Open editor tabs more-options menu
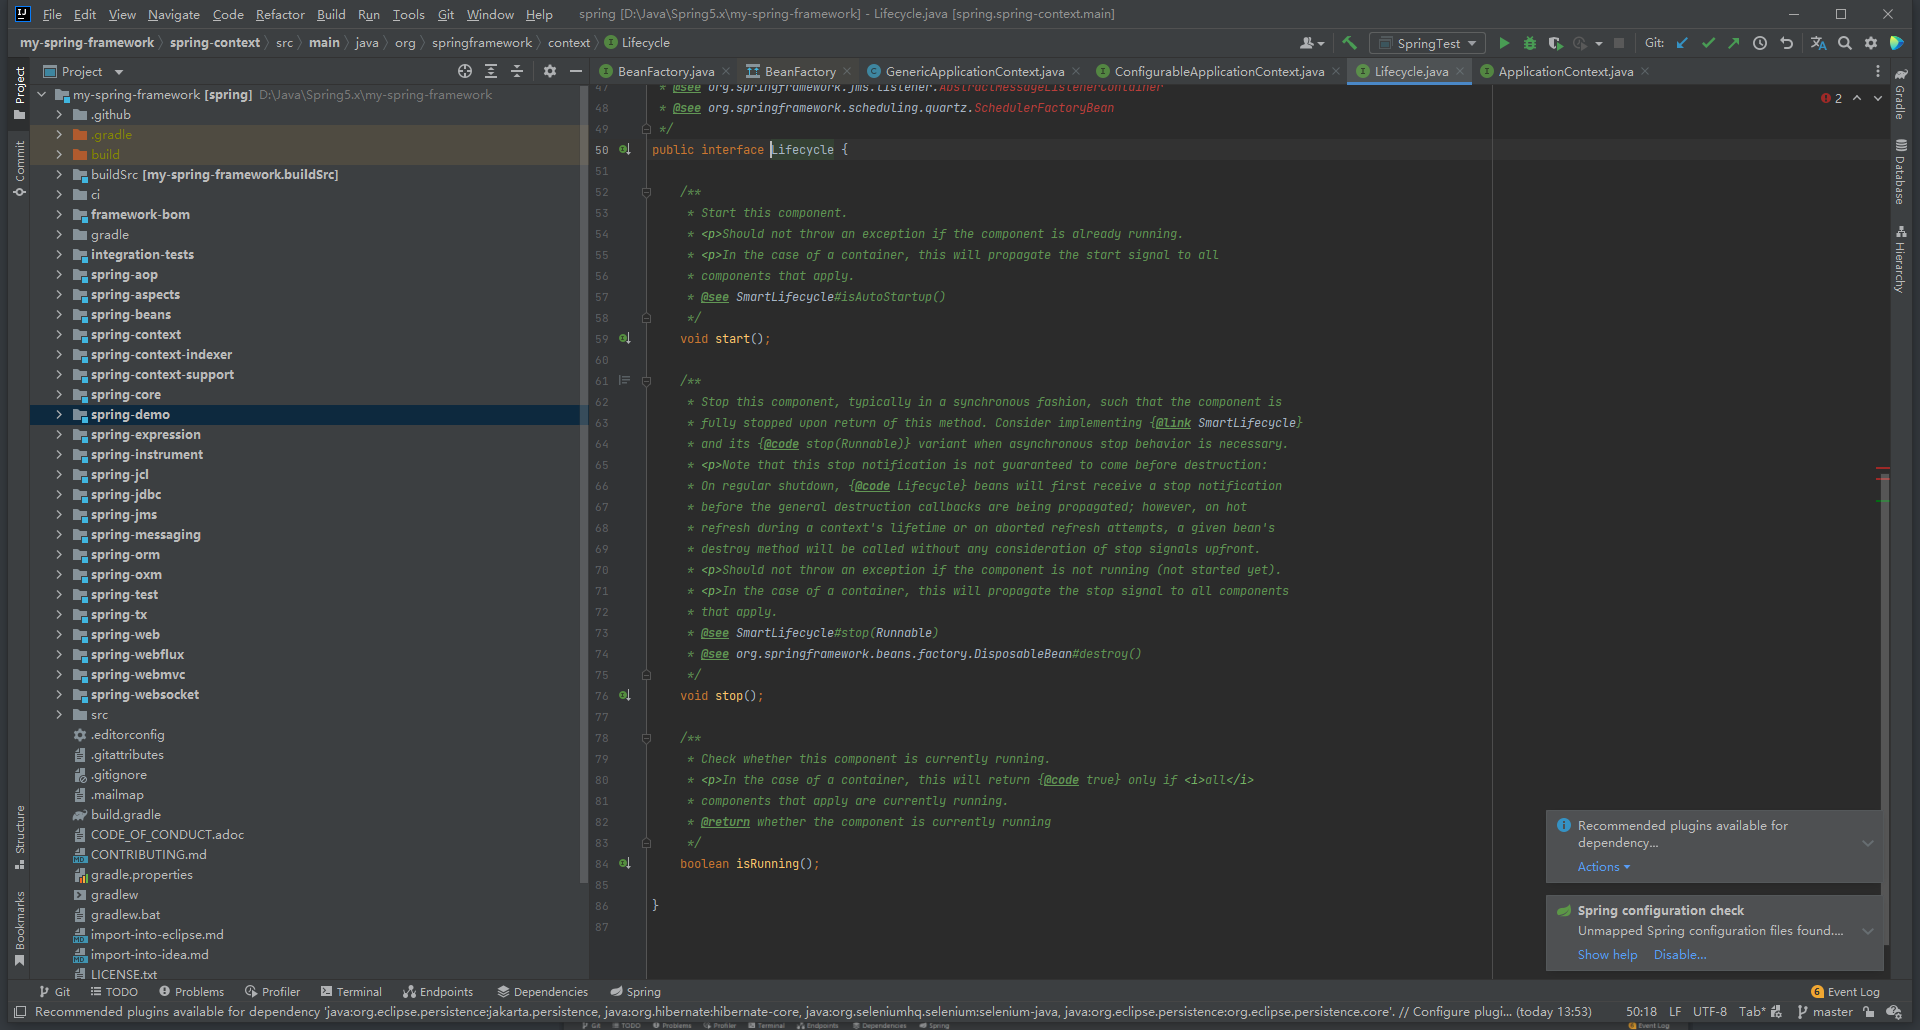The image size is (1920, 1030). (1877, 71)
